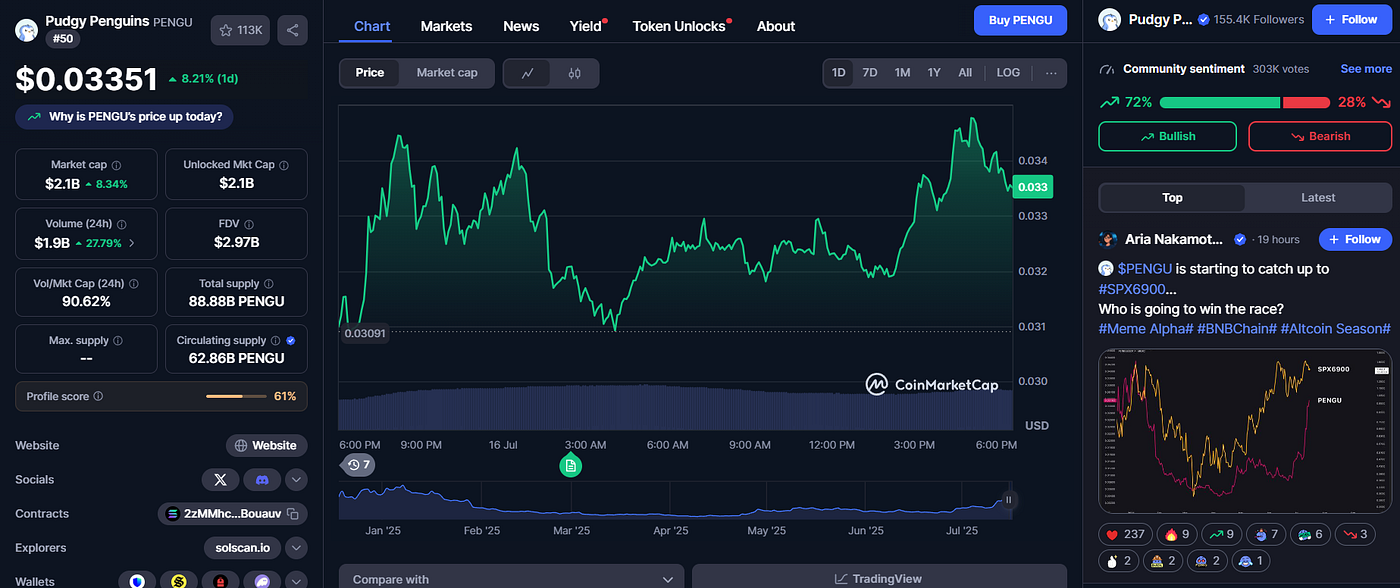The image size is (1400, 588).
Task: Vote Bearish on community sentiment
Action: click(1320, 136)
